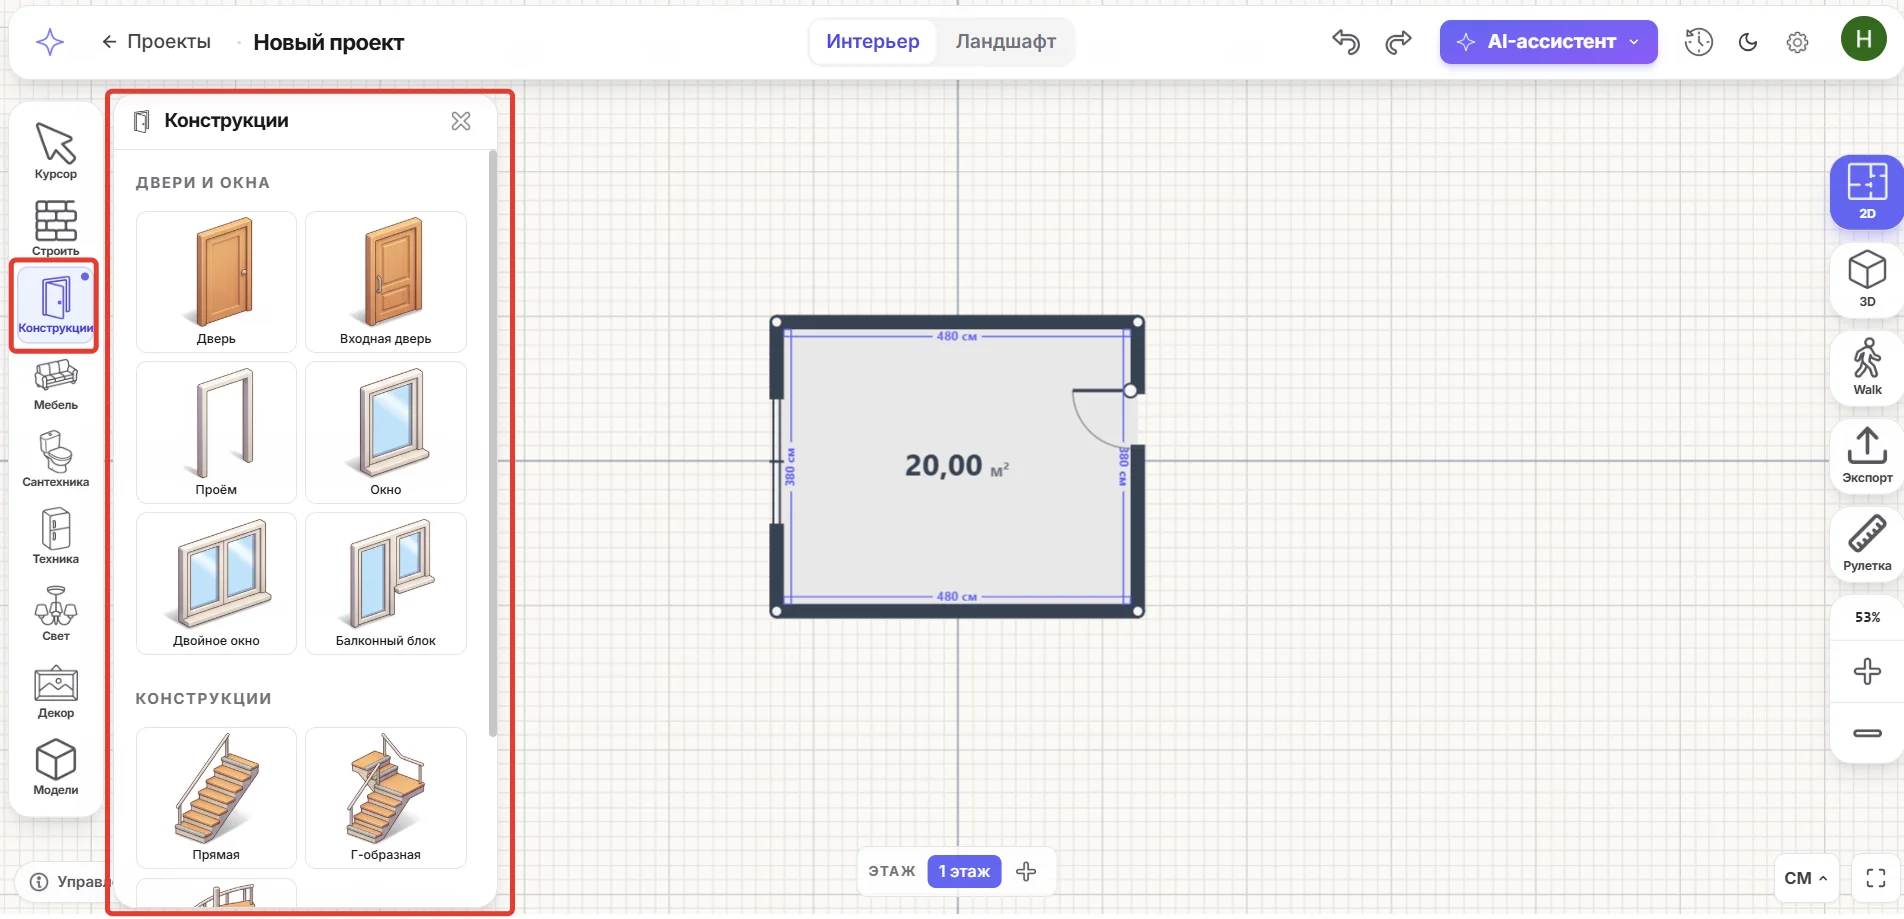The image size is (1904, 919).
Task: Choose the Двойное окно thumbnail
Action: click(x=216, y=583)
